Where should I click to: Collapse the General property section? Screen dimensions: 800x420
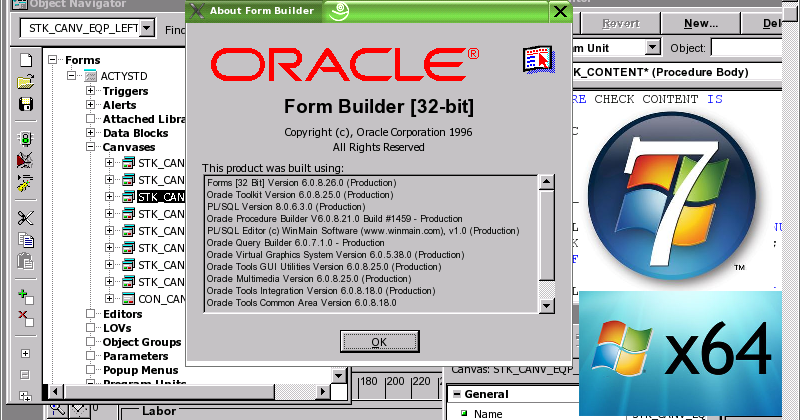coord(457,394)
